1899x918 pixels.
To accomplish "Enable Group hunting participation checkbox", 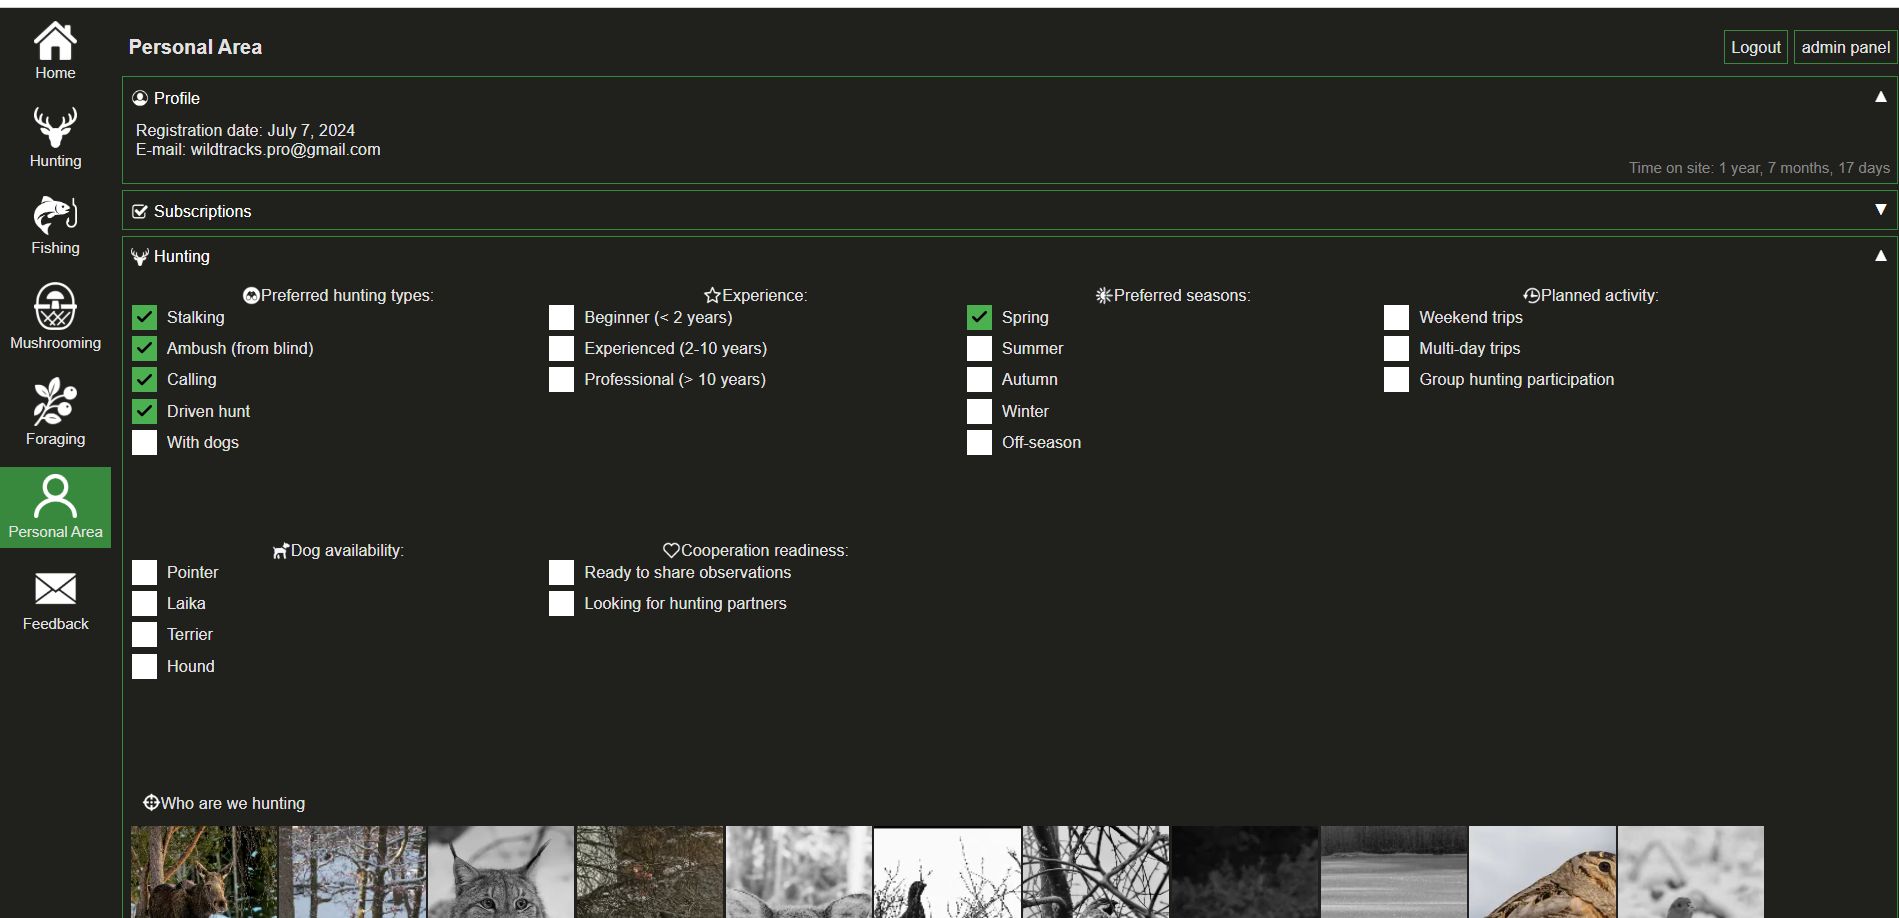I will tap(1396, 379).
